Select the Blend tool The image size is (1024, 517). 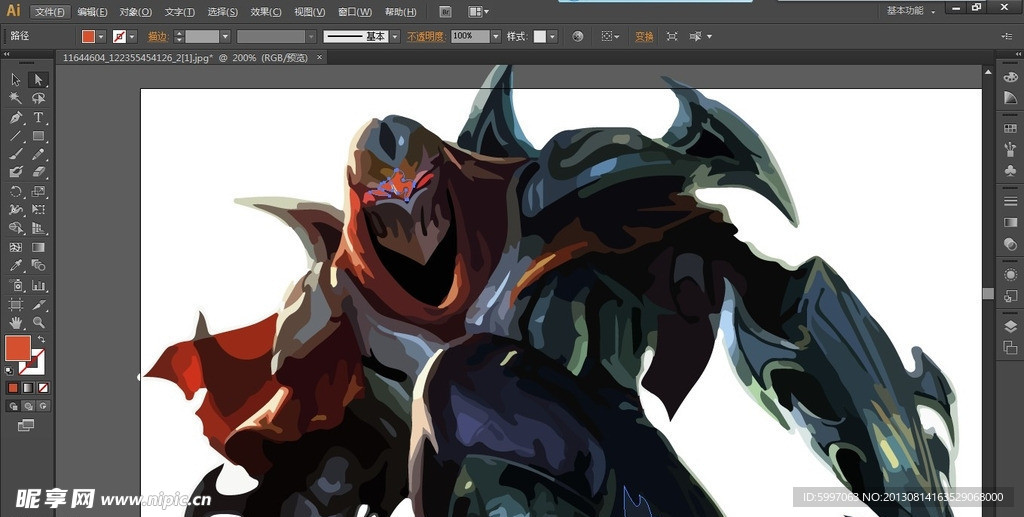coord(39,266)
